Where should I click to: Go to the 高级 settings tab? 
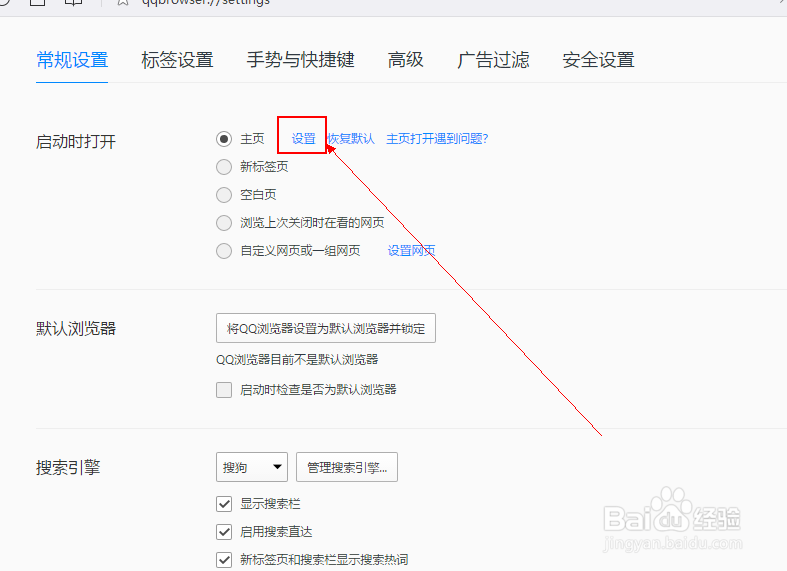[406, 60]
